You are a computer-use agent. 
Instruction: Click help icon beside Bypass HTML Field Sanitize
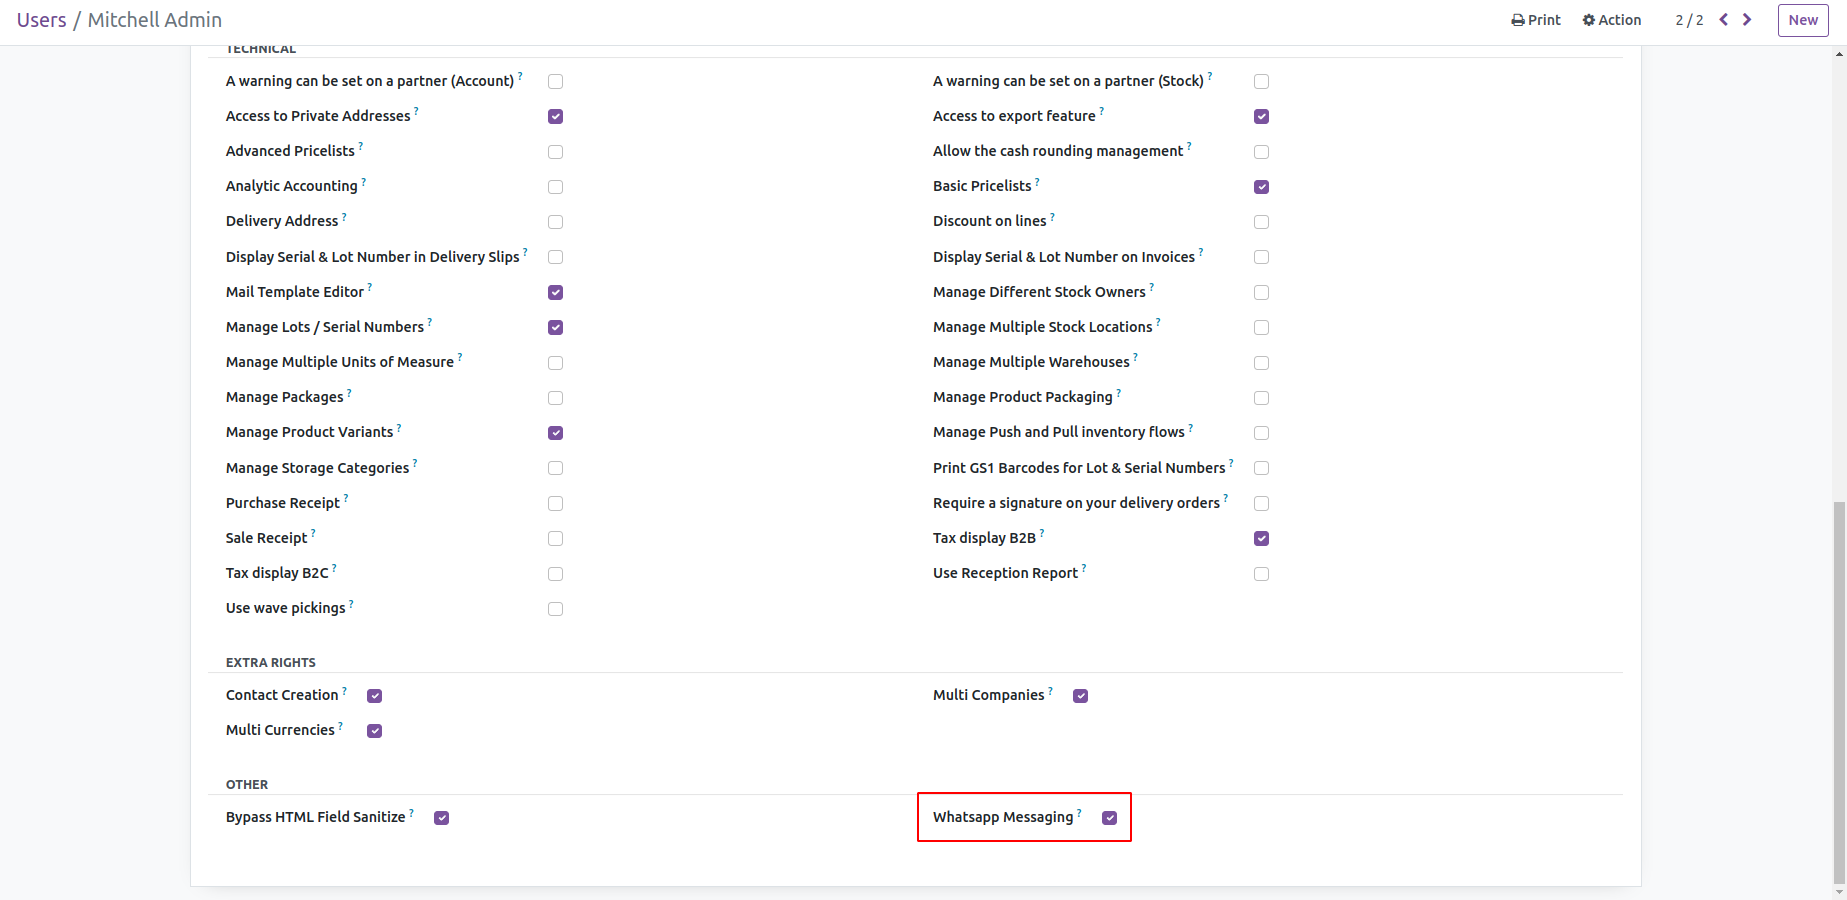(411, 813)
